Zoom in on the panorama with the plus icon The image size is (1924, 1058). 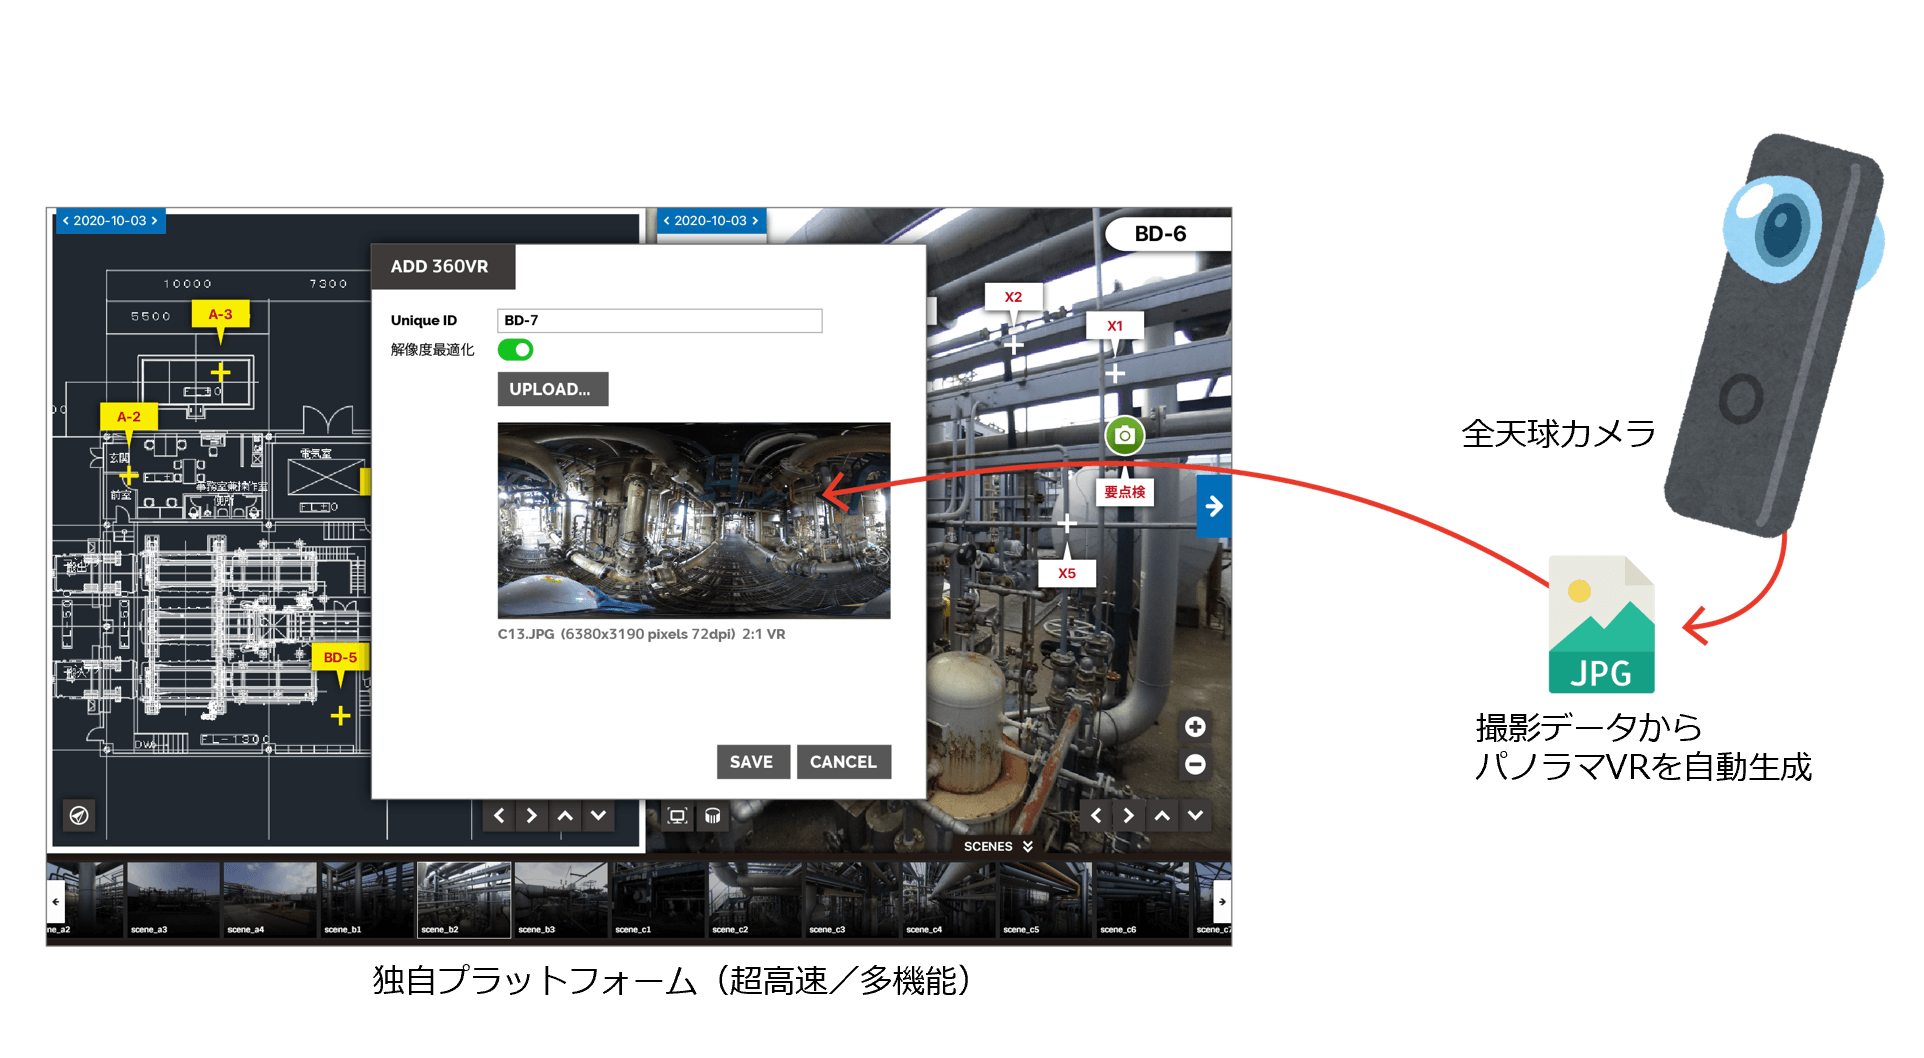point(1195,726)
